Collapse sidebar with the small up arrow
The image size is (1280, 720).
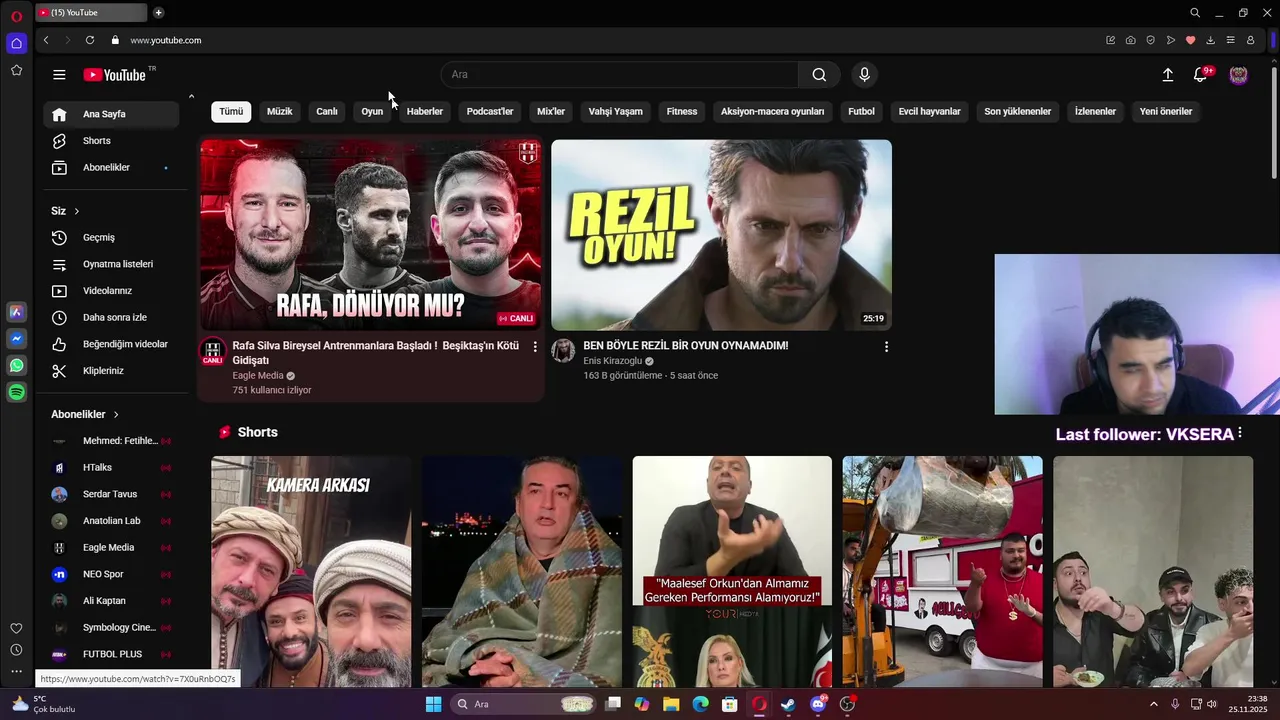click(x=191, y=96)
